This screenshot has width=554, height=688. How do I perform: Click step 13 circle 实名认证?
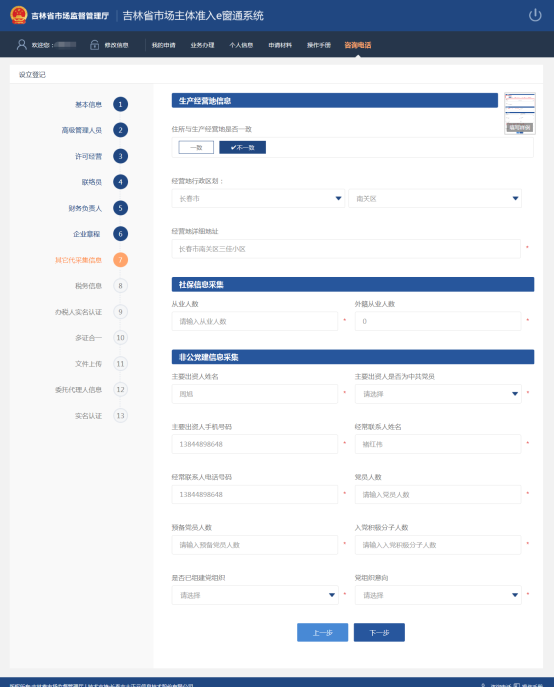pos(121,416)
